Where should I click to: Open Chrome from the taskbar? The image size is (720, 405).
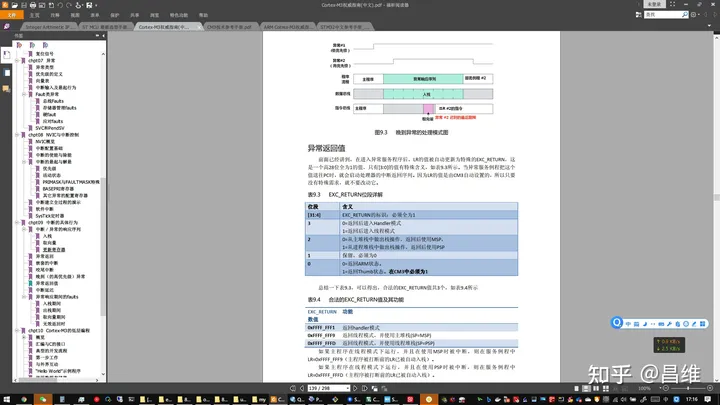pos(24,399)
